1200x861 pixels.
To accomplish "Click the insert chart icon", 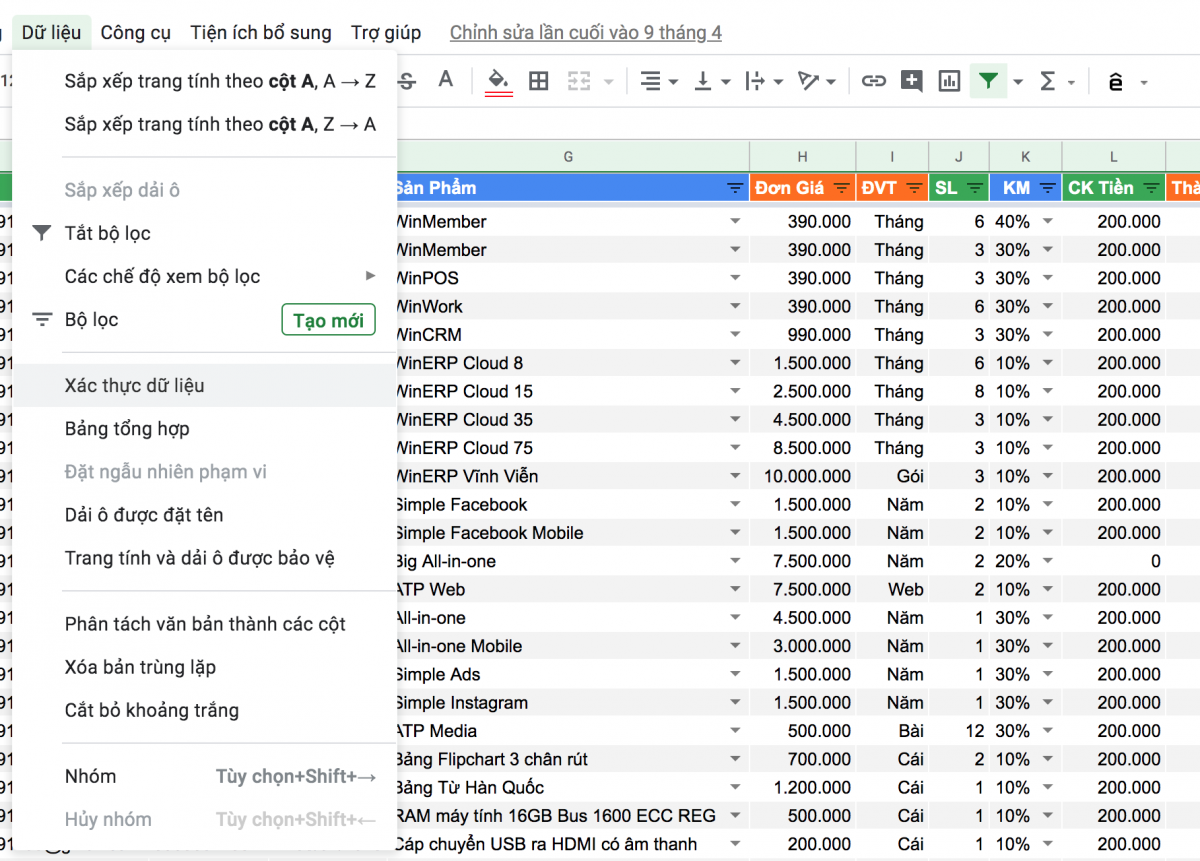I will point(949,81).
